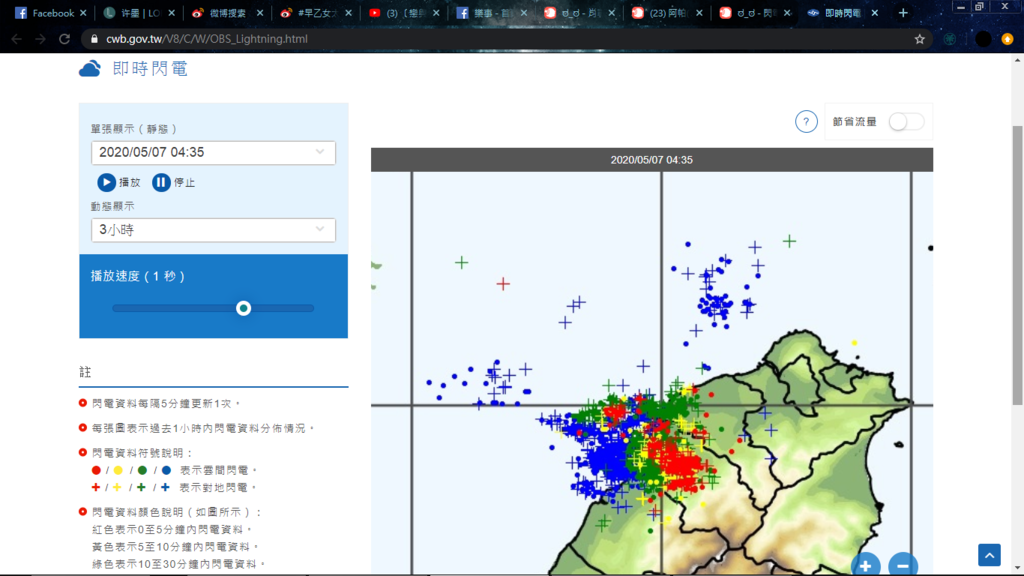Click the lock icon in address bar
The height and width of the screenshot is (576, 1024).
coord(94,39)
